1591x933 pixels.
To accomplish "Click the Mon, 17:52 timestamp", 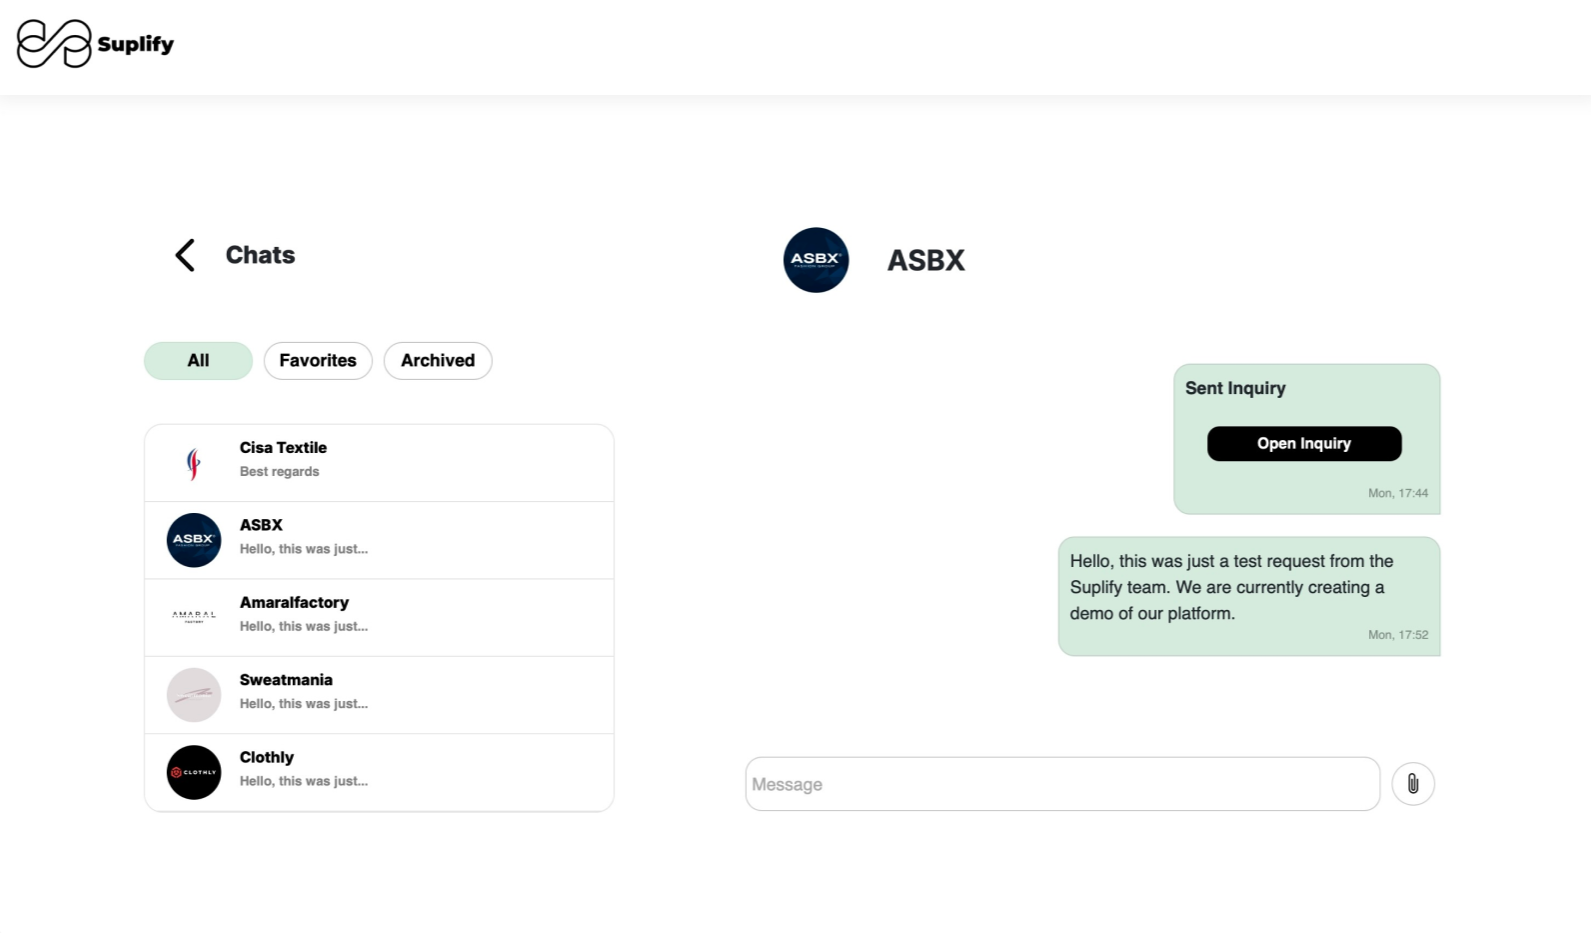I will [x=1398, y=635].
